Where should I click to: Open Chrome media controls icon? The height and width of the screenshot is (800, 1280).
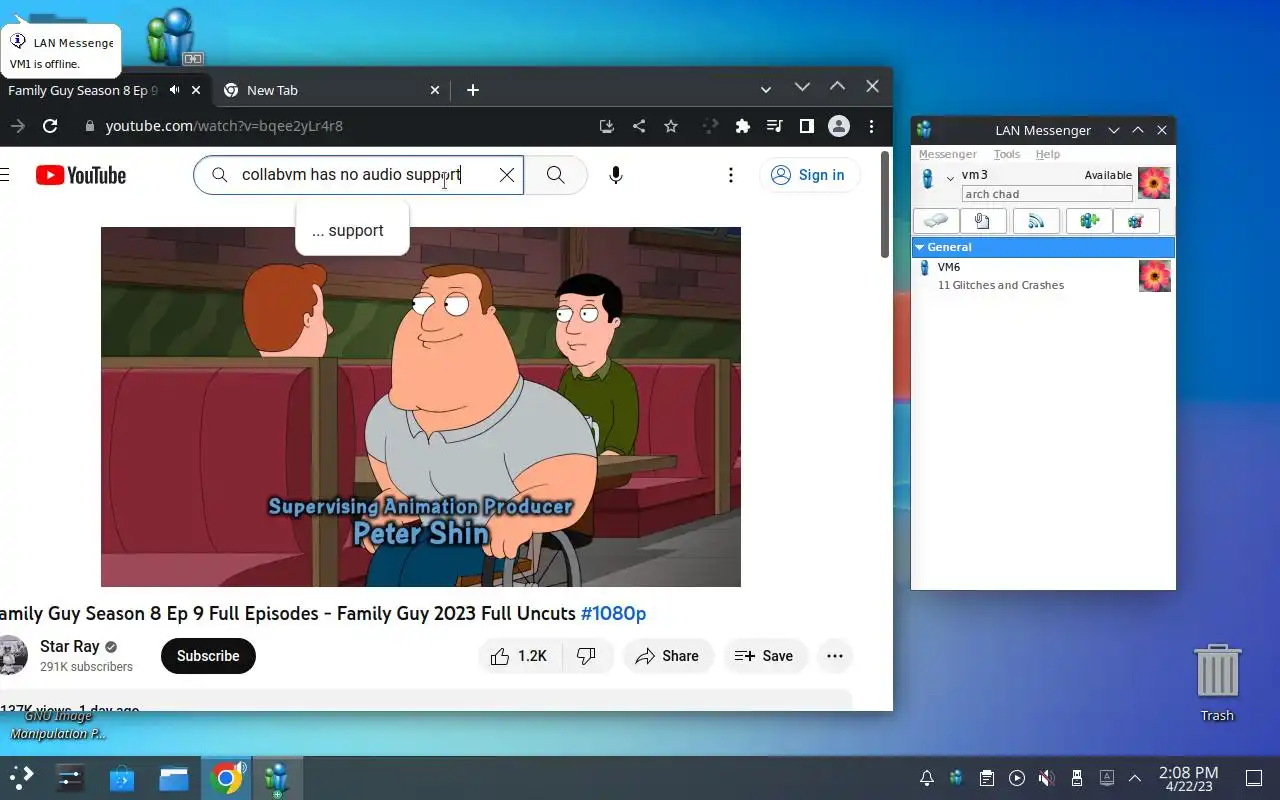pos(774,126)
